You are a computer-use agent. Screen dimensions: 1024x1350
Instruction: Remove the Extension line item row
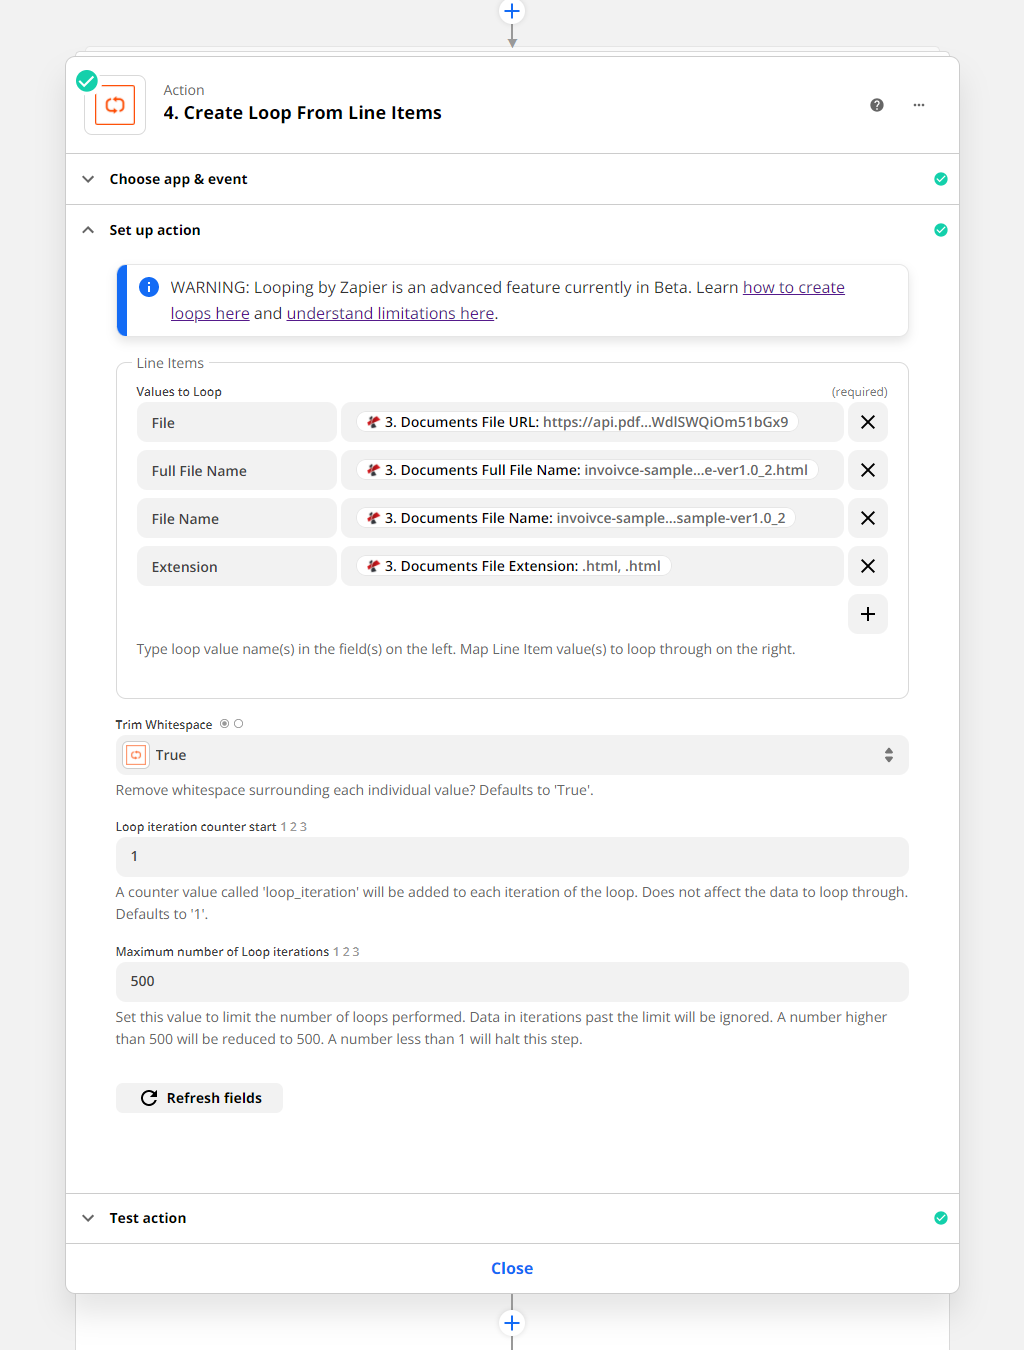tap(867, 566)
